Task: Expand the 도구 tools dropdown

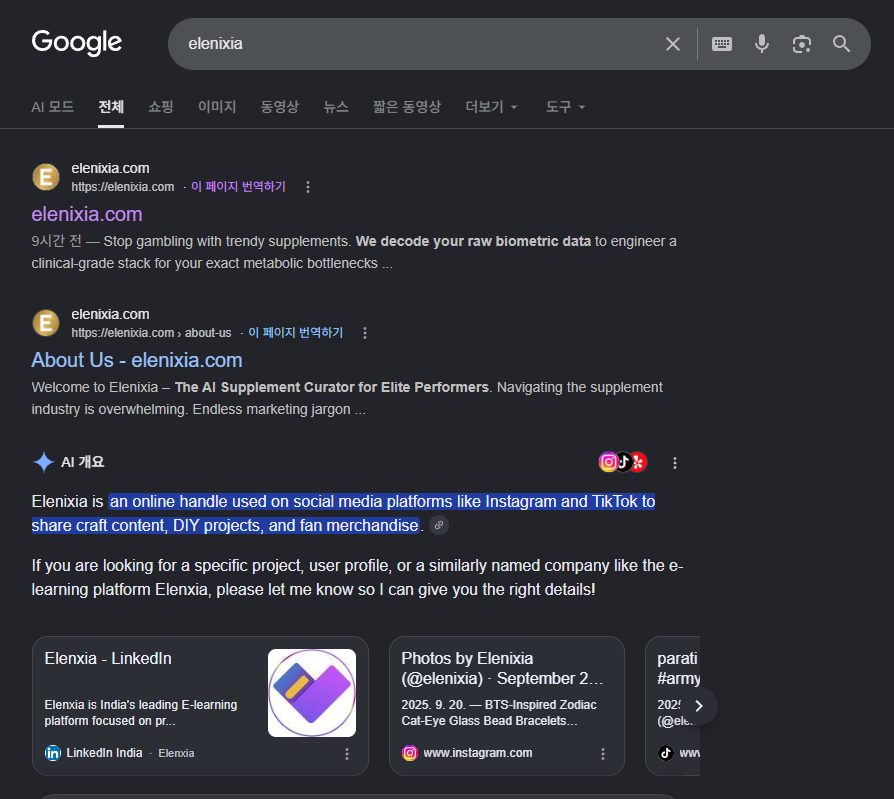Action: tap(566, 107)
